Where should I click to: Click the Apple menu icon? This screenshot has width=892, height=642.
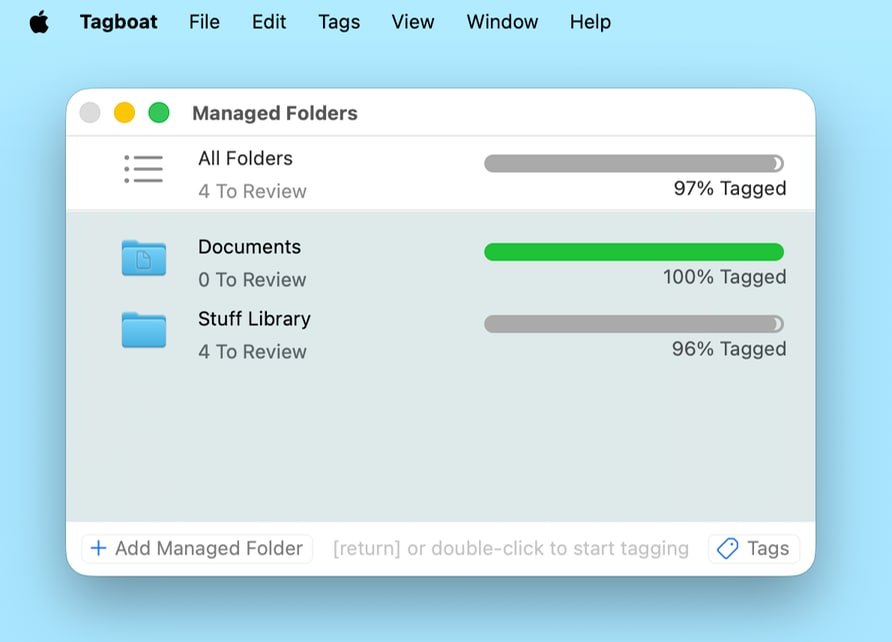[38, 22]
